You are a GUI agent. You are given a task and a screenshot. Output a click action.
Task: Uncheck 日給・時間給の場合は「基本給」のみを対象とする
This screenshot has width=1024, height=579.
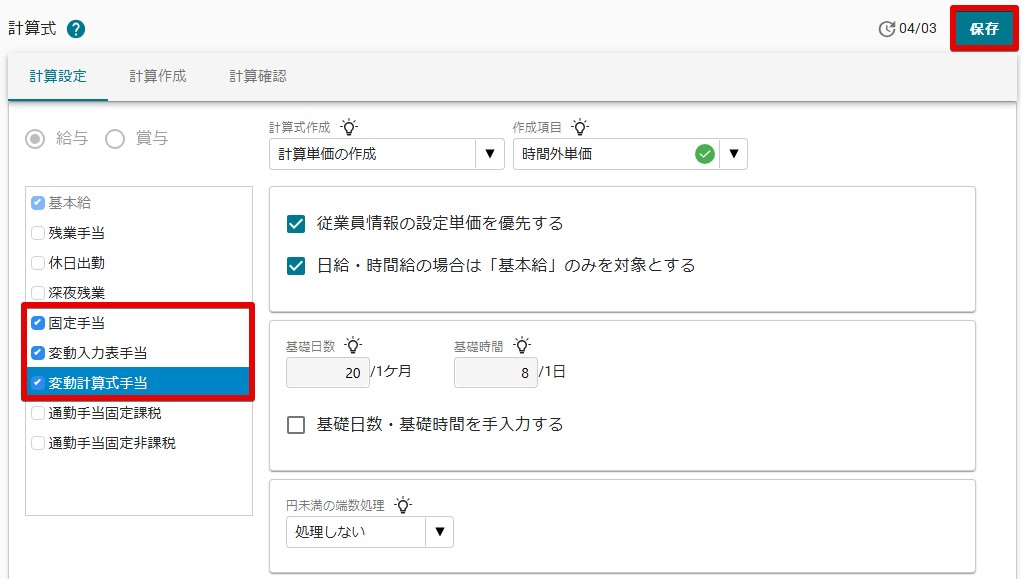click(296, 266)
